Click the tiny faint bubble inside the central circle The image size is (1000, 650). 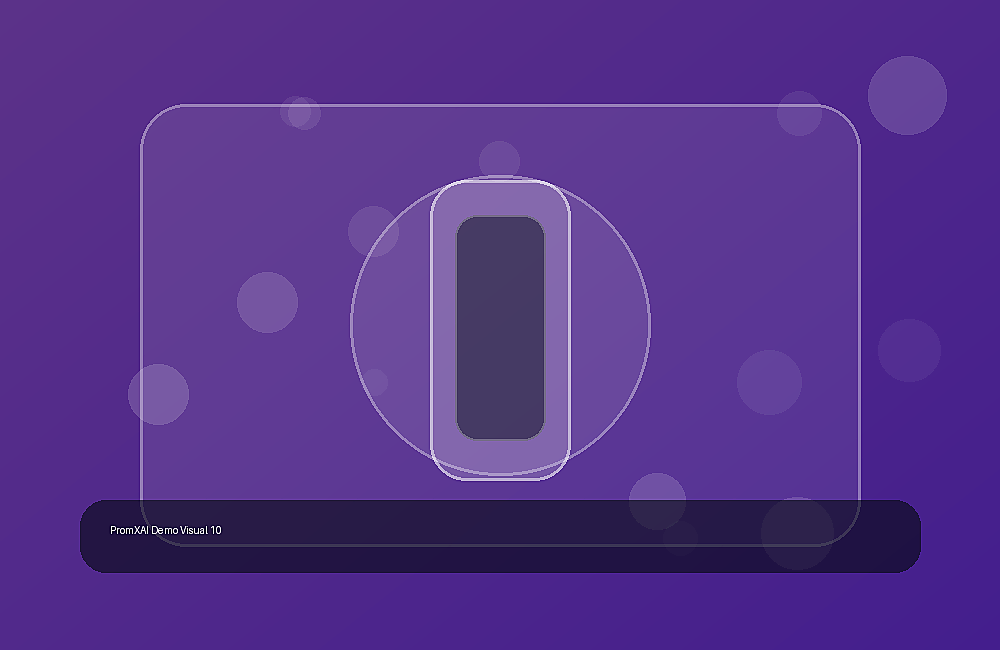(x=375, y=381)
